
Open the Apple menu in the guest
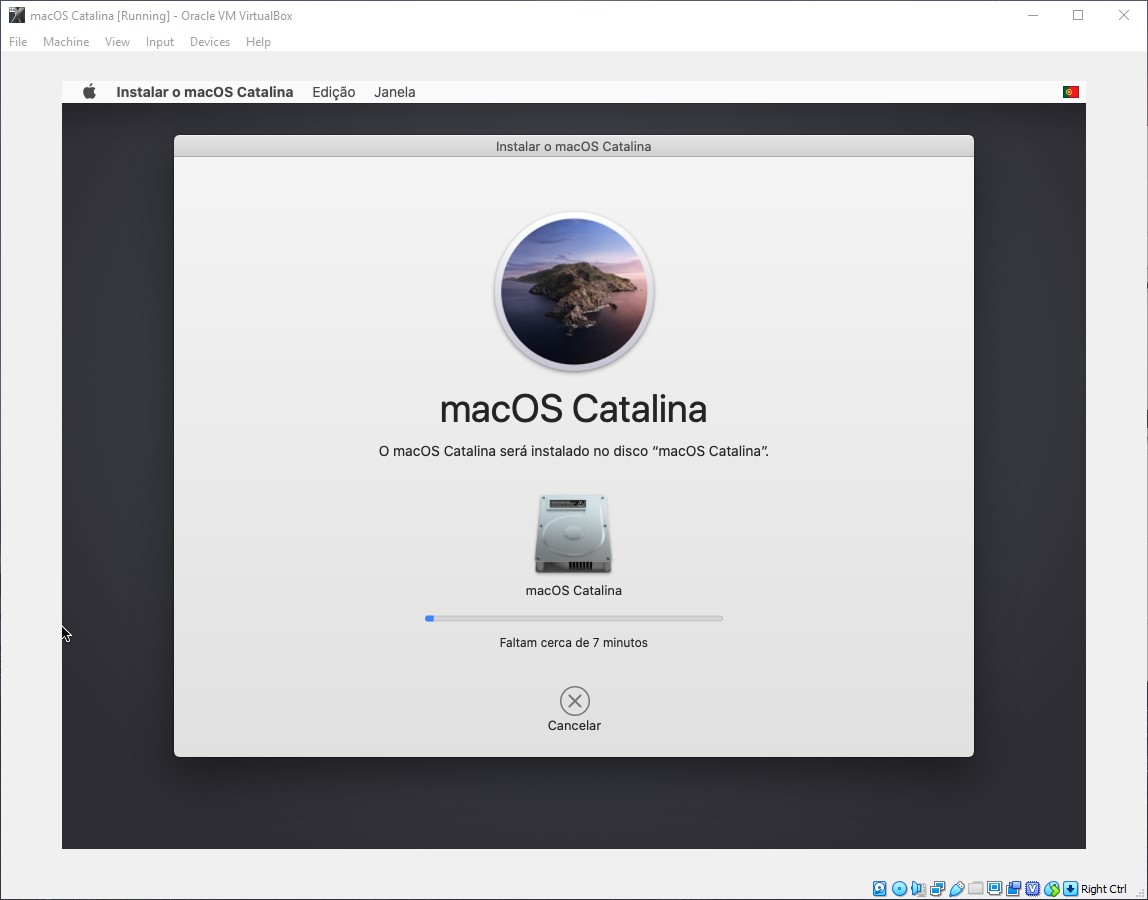89,92
